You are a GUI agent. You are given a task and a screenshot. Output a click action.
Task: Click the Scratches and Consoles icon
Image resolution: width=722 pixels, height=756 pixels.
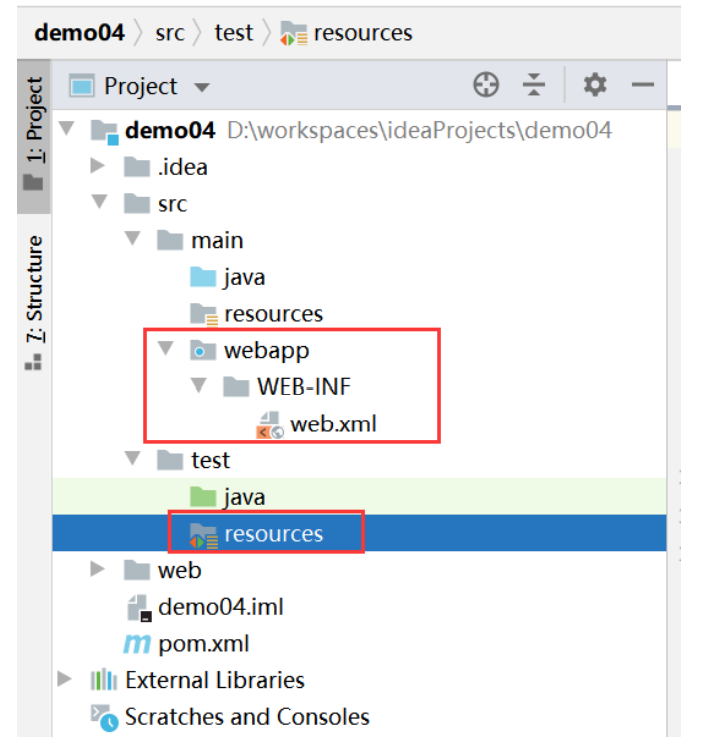[104, 718]
